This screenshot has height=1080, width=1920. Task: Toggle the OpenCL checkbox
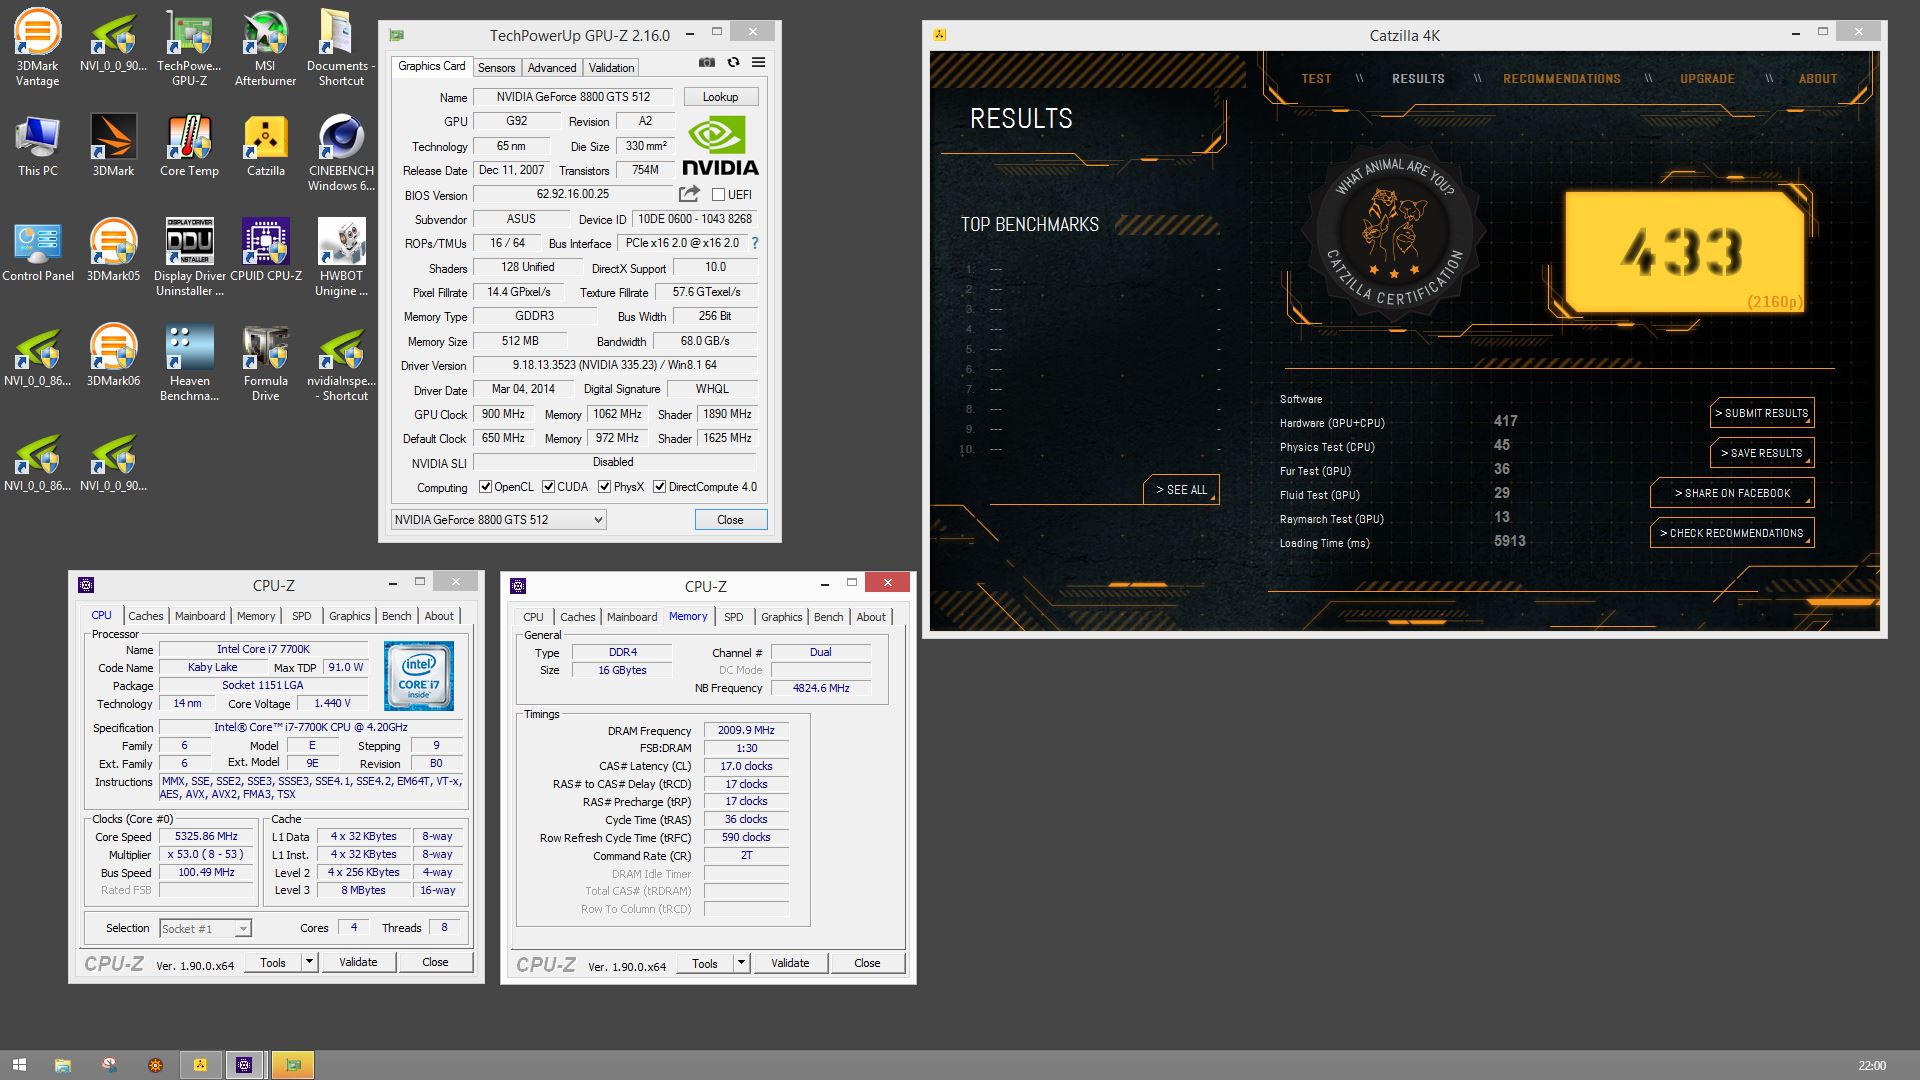485,487
